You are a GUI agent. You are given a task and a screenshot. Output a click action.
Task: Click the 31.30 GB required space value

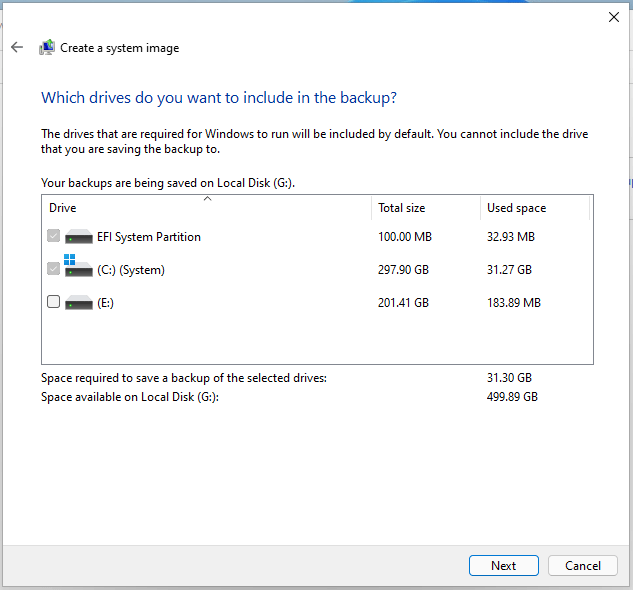pos(509,378)
